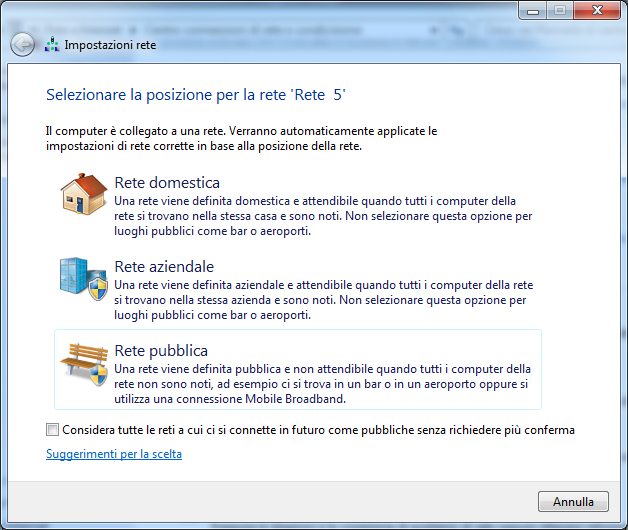The width and height of the screenshot is (628, 530).
Task: Open the Suggerimenti per la scelta link
Action: (114, 454)
